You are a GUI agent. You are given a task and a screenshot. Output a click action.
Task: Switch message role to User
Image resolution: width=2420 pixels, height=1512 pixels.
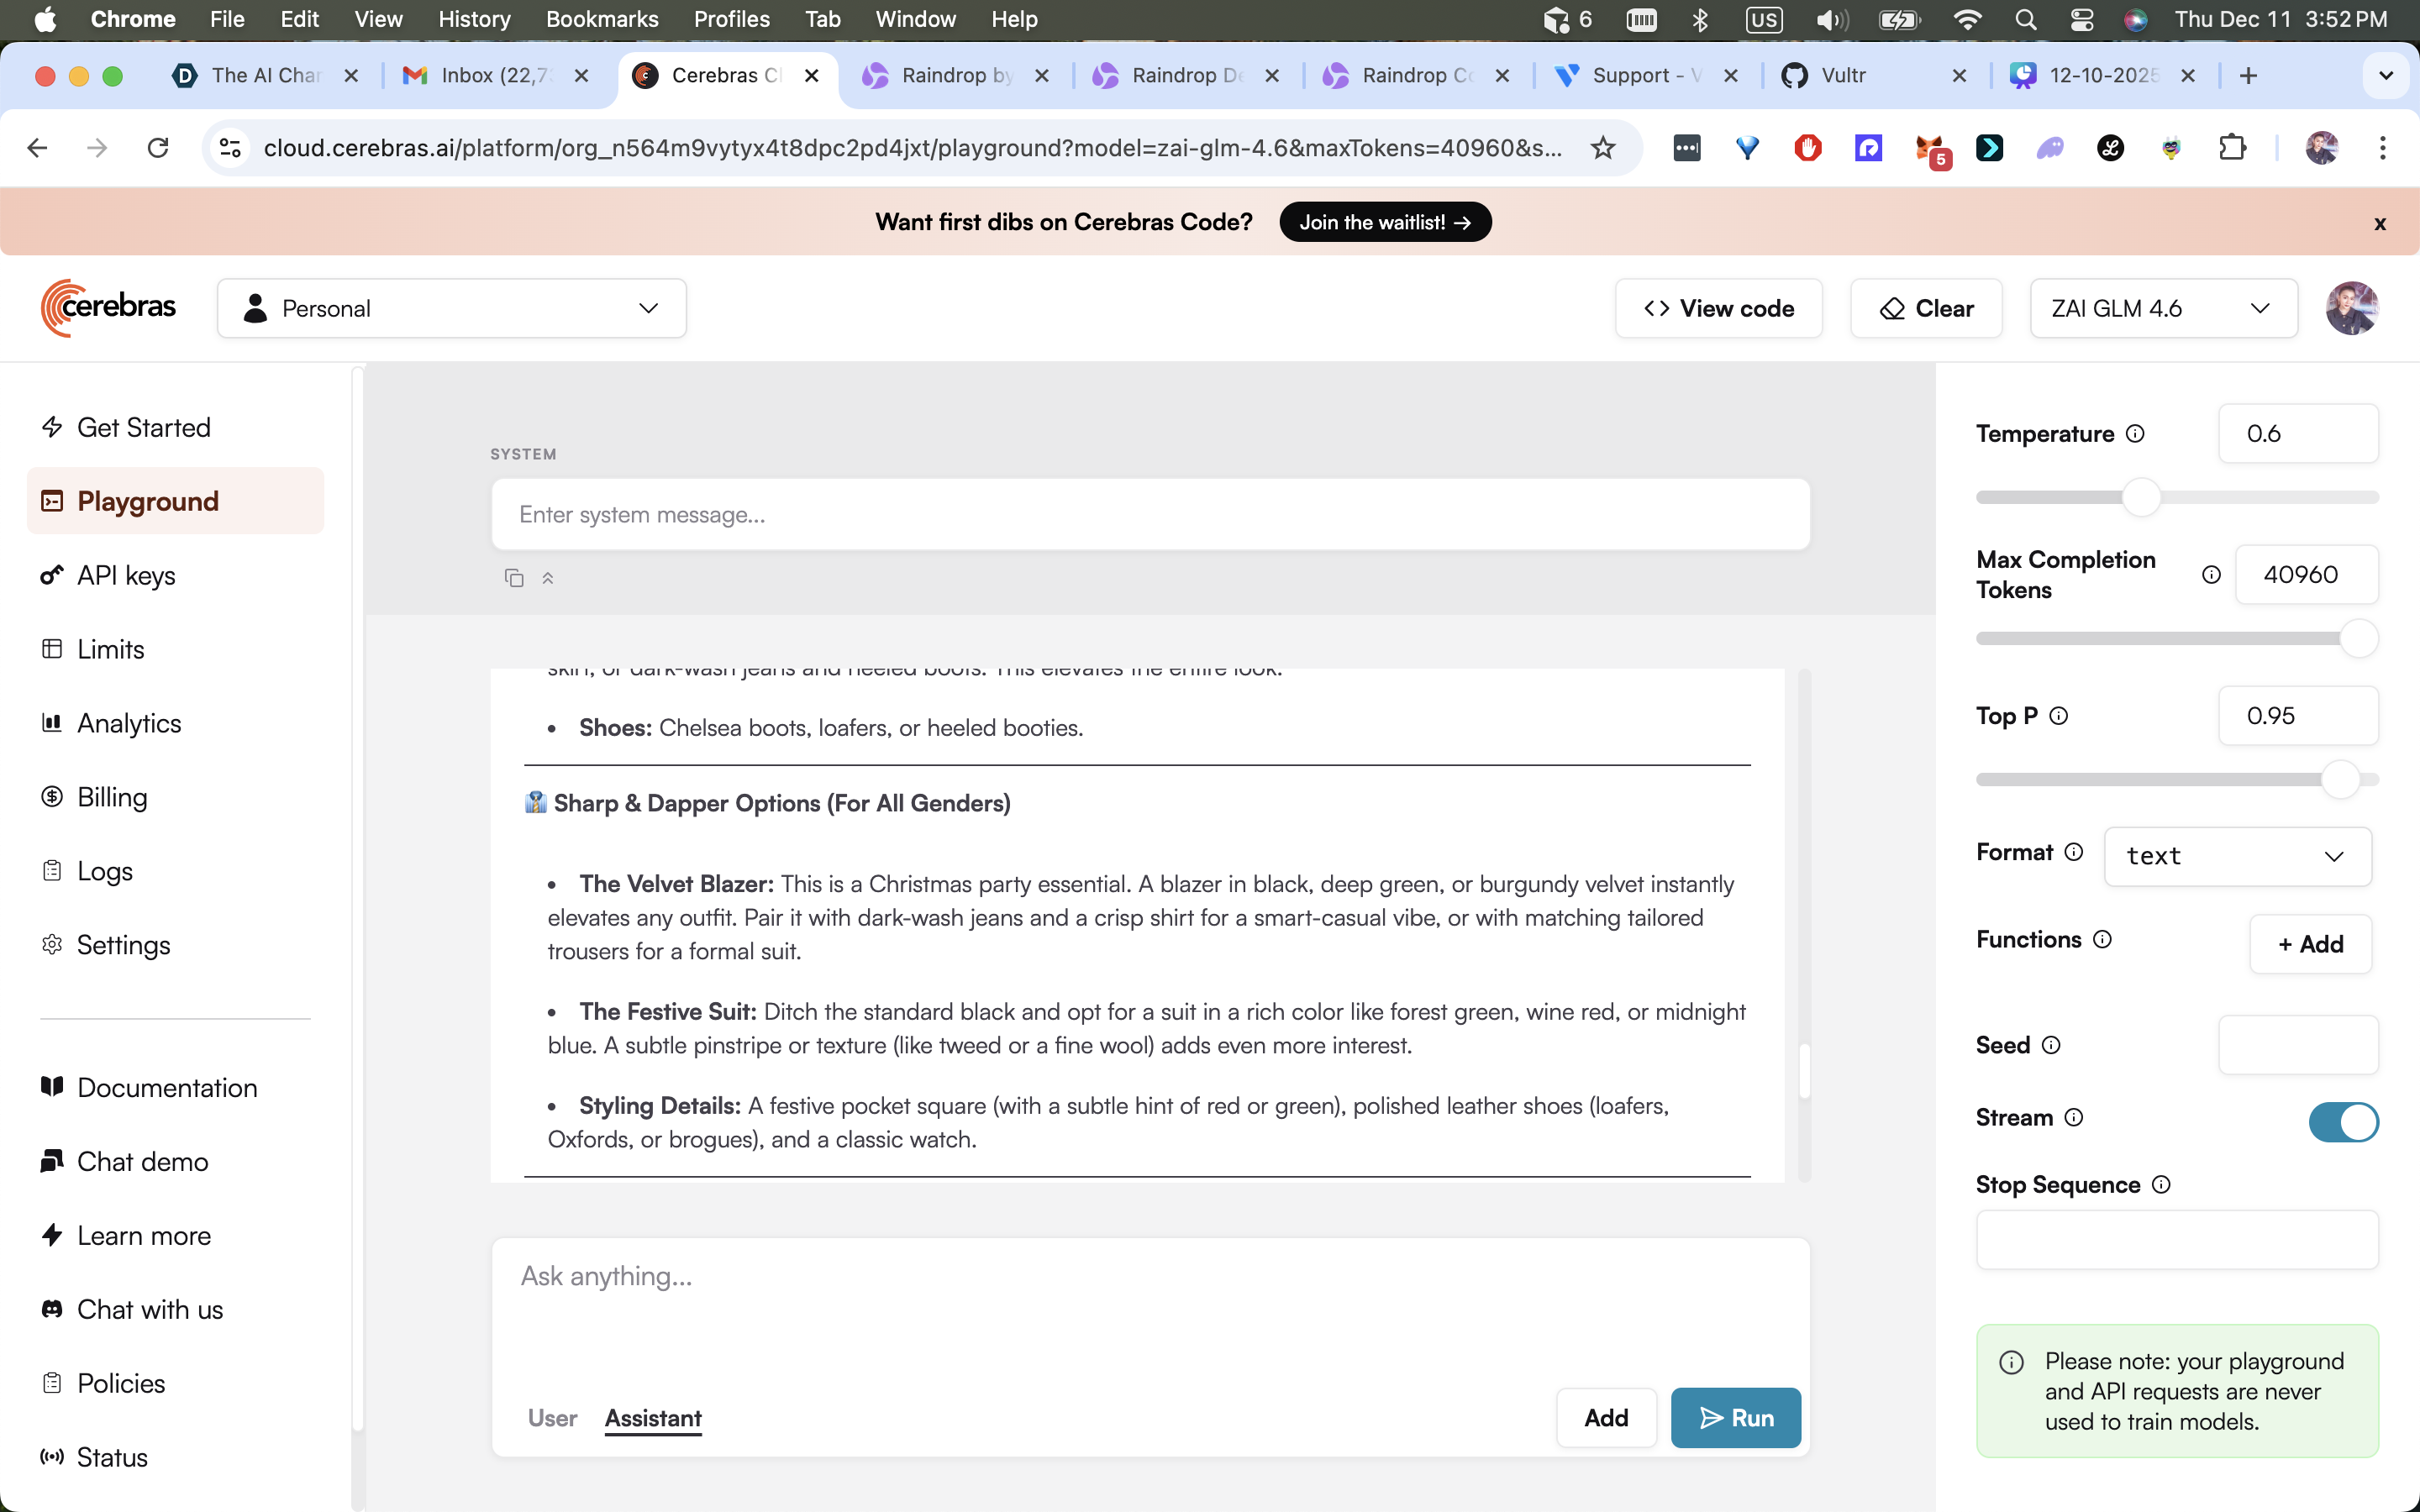[x=552, y=1418]
